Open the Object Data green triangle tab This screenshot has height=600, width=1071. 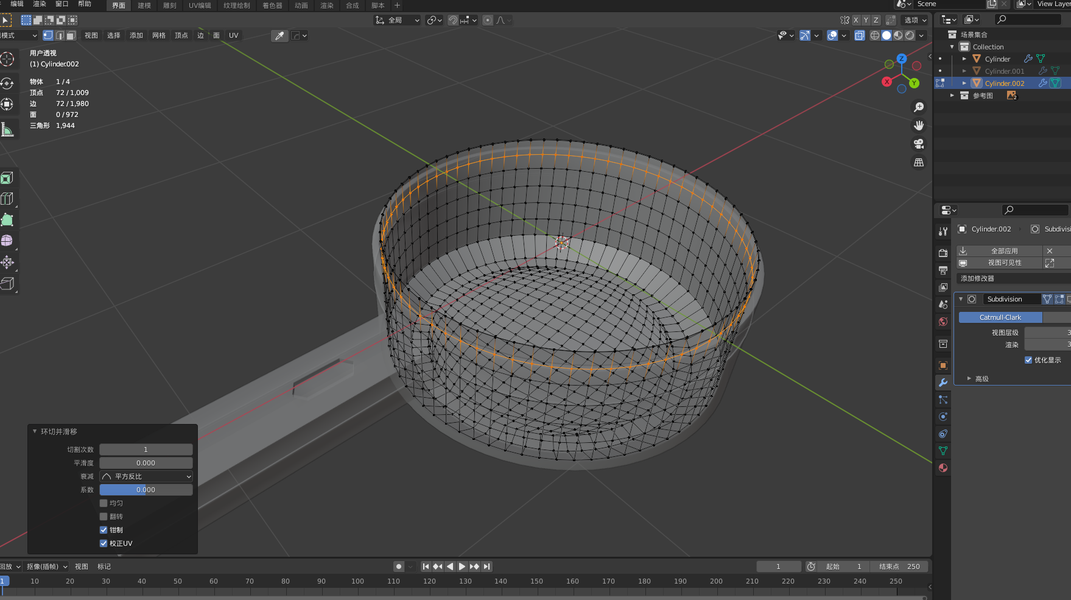coord(943,451)
